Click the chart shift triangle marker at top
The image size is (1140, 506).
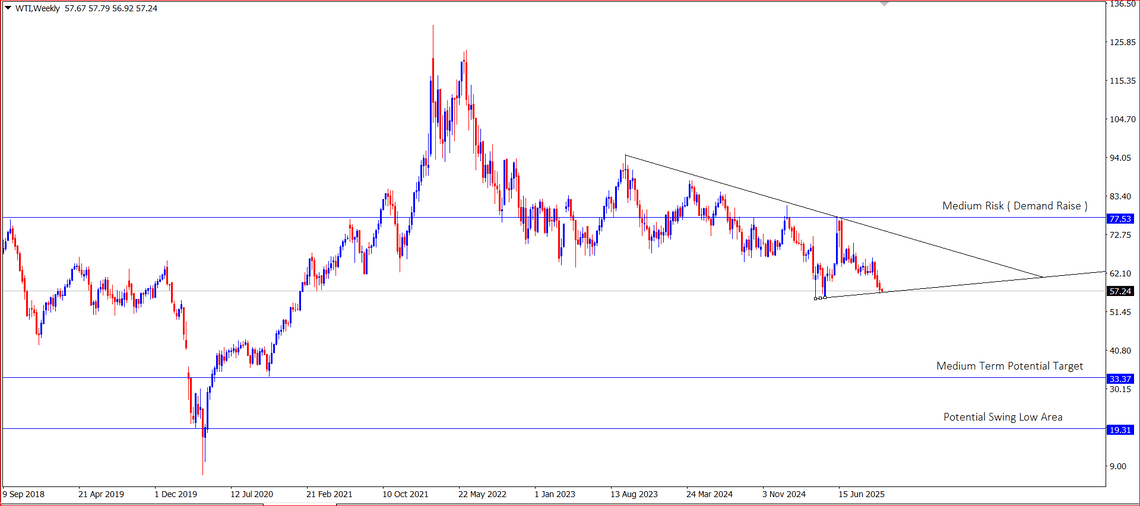click(883, 4)
